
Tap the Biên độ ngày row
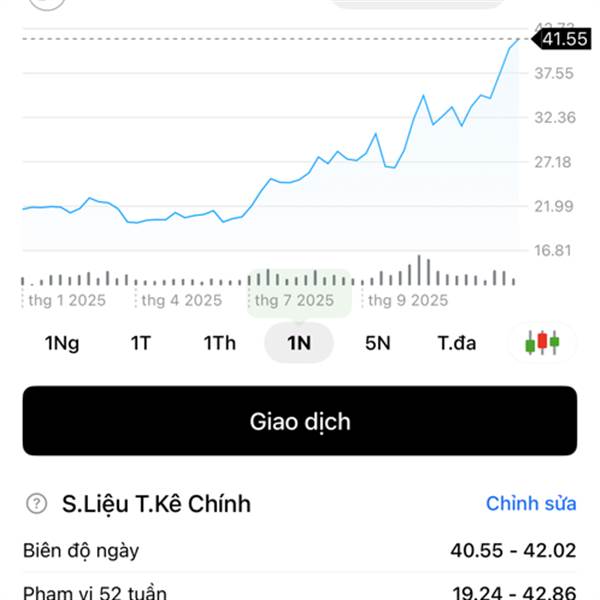(x=300, y=550)
